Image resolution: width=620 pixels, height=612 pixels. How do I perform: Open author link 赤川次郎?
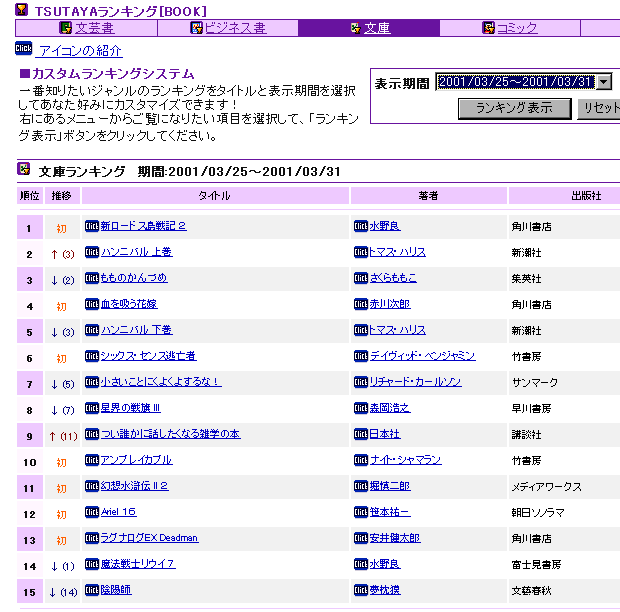click(390, 304)
